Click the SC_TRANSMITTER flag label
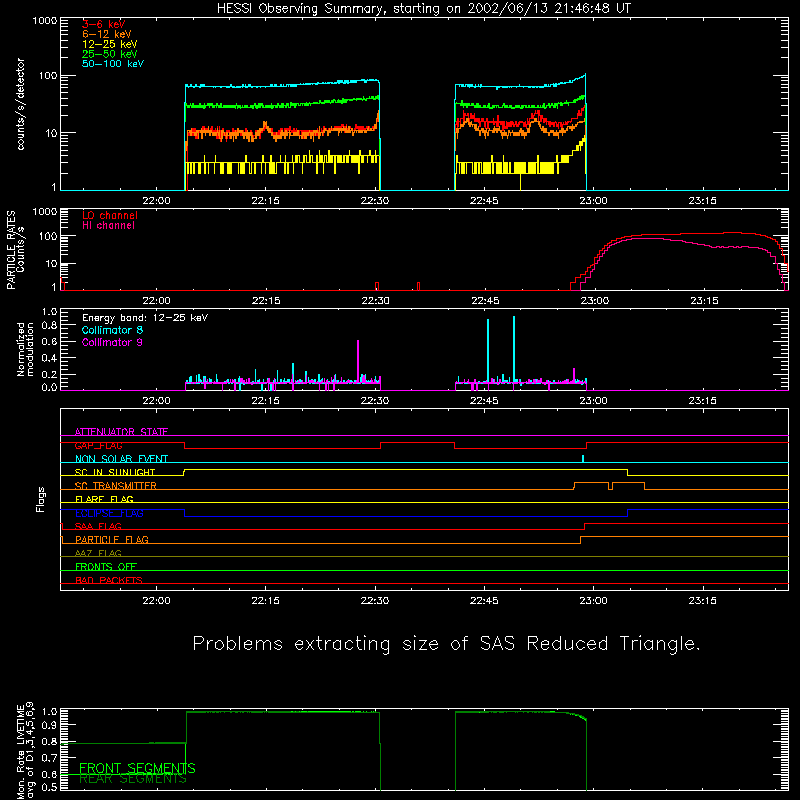Viewport: 800px width, 800px height. click(116, 486)
